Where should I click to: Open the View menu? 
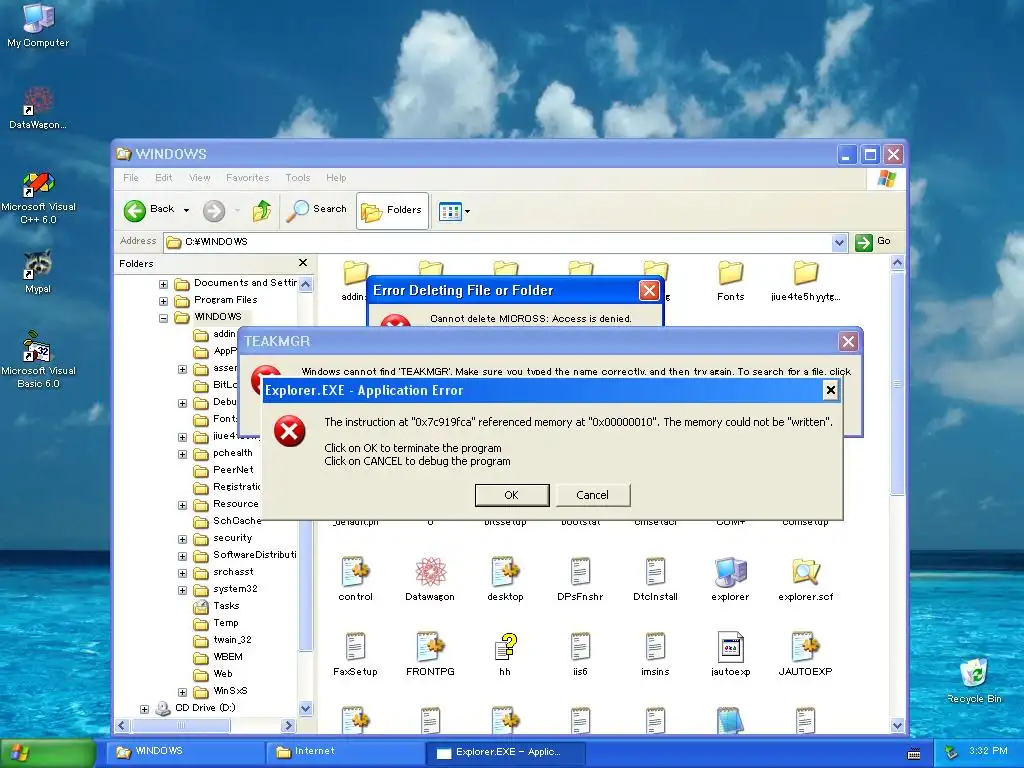tap(199, 178)
